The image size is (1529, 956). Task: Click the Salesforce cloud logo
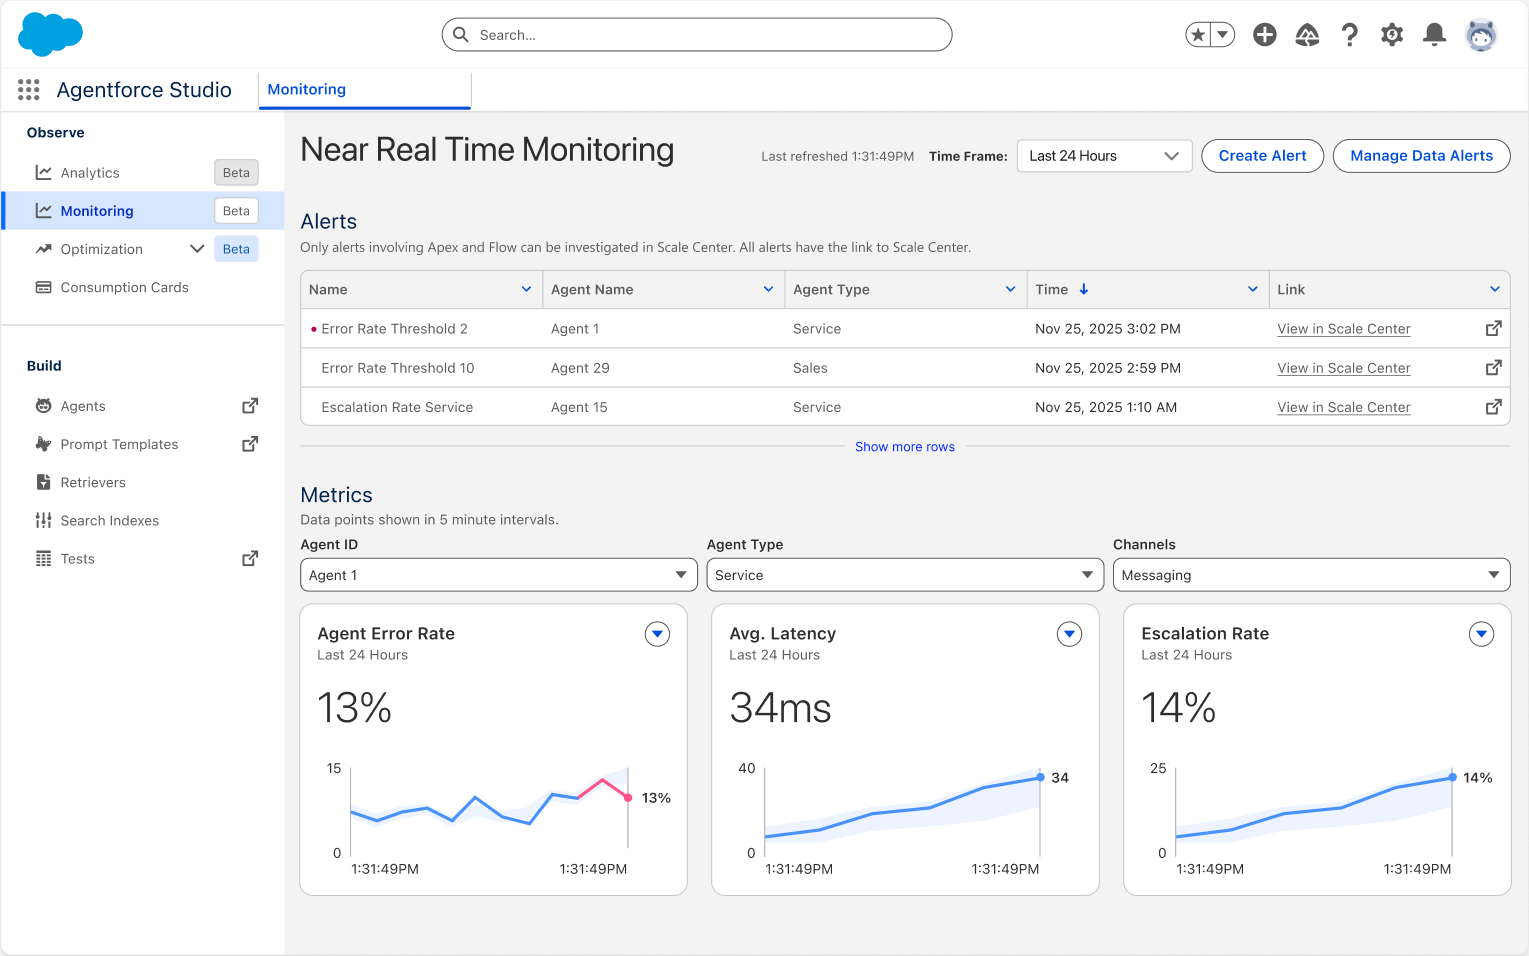point(50,34)
